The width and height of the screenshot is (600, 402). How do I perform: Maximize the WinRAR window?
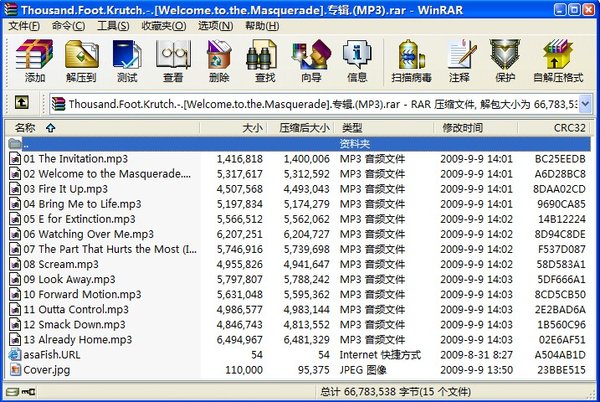click(574, 9)
